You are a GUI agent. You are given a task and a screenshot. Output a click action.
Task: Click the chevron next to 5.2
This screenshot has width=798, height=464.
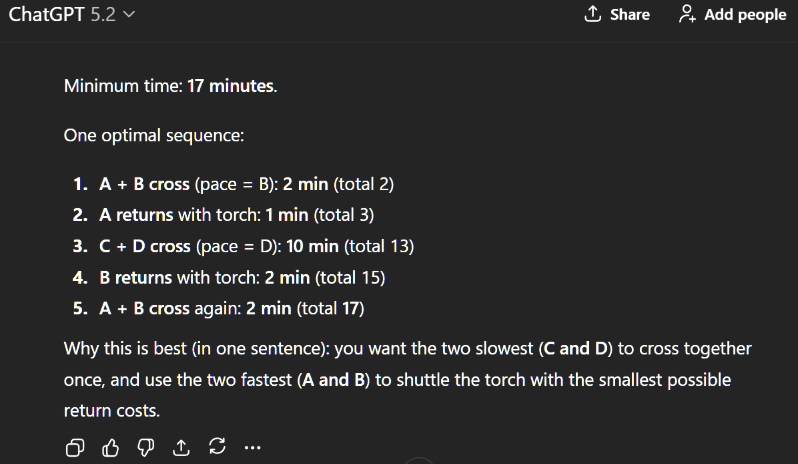tap(128, 16)
